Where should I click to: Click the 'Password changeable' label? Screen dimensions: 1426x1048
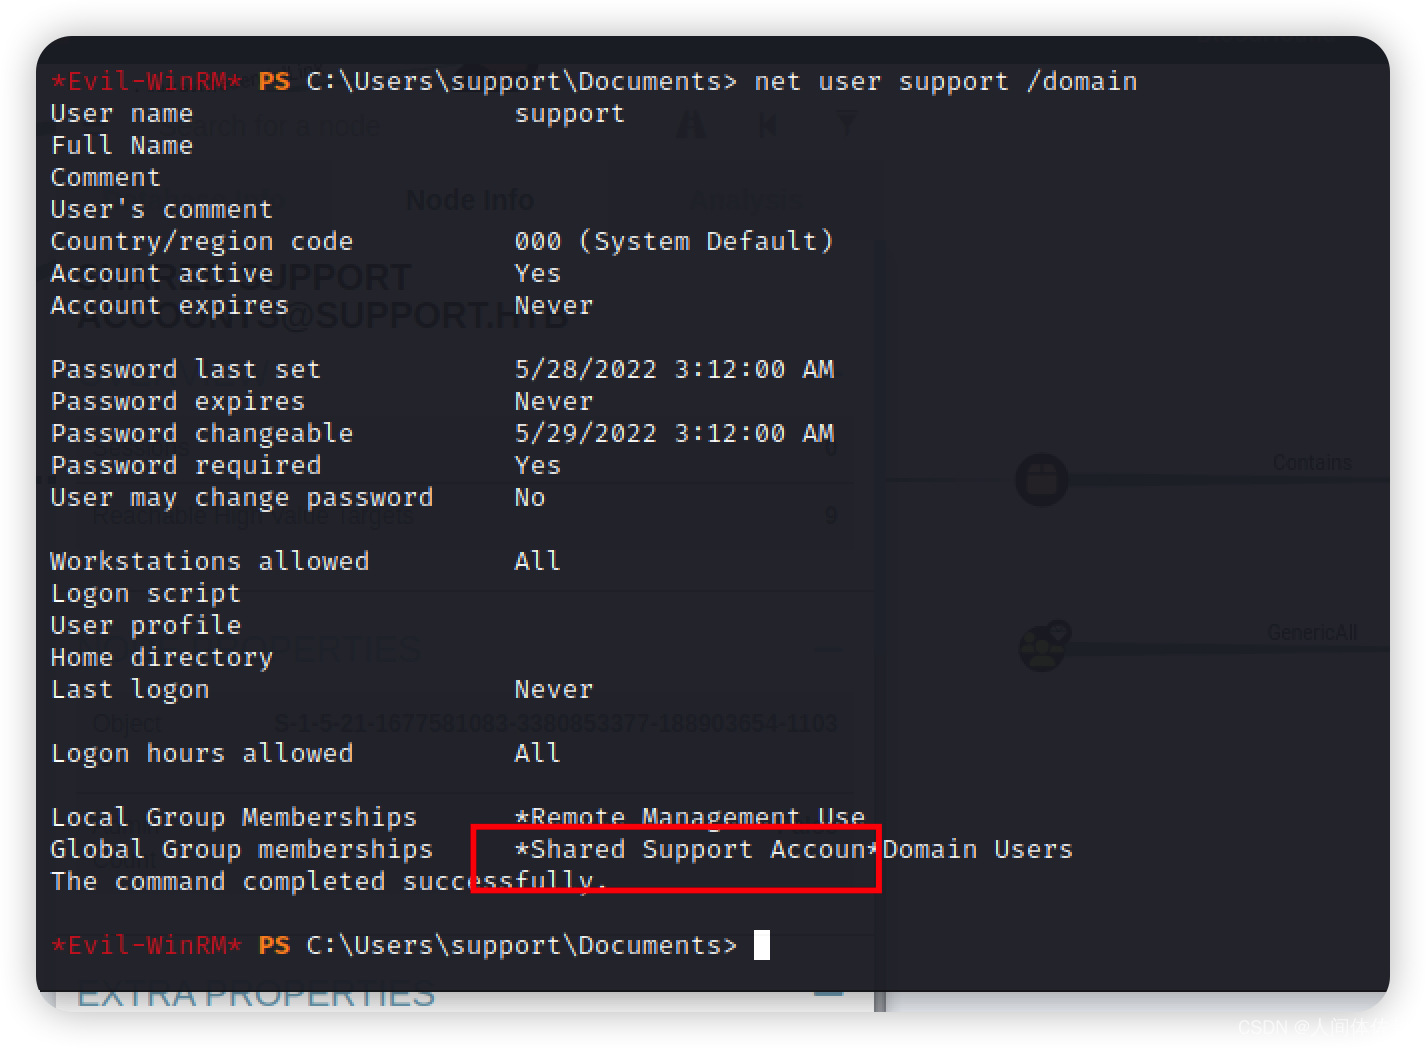click(202, 433)
